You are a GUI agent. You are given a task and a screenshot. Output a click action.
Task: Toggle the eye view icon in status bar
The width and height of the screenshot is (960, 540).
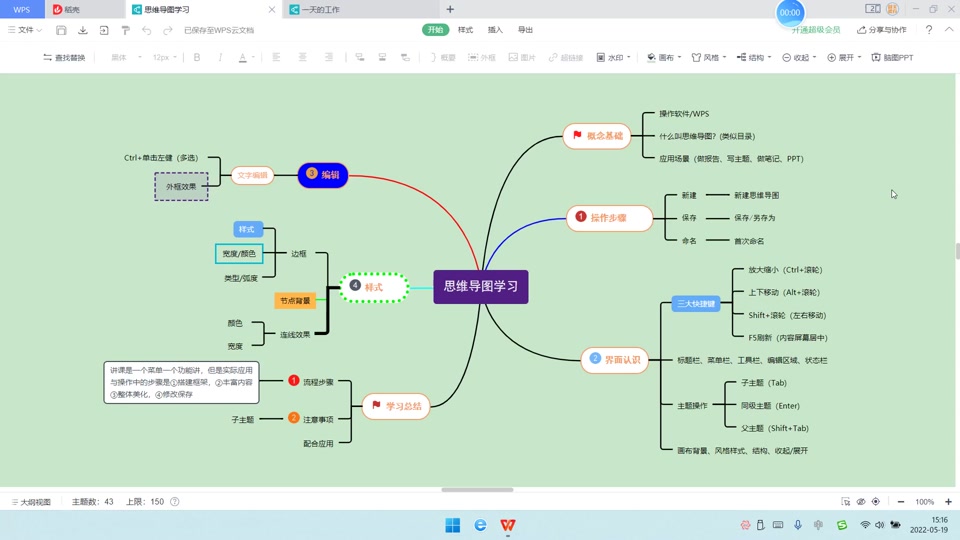(x=861, y=501)
